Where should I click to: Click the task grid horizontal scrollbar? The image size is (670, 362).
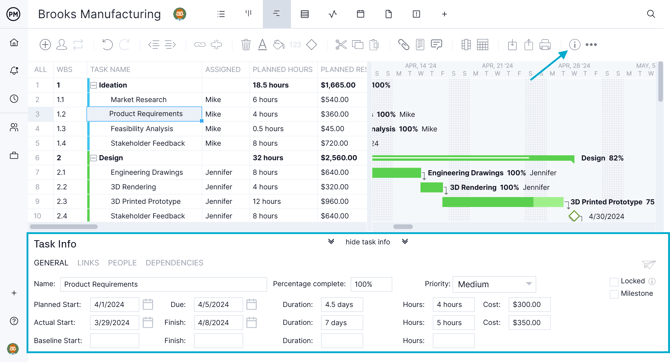[64, 227]
